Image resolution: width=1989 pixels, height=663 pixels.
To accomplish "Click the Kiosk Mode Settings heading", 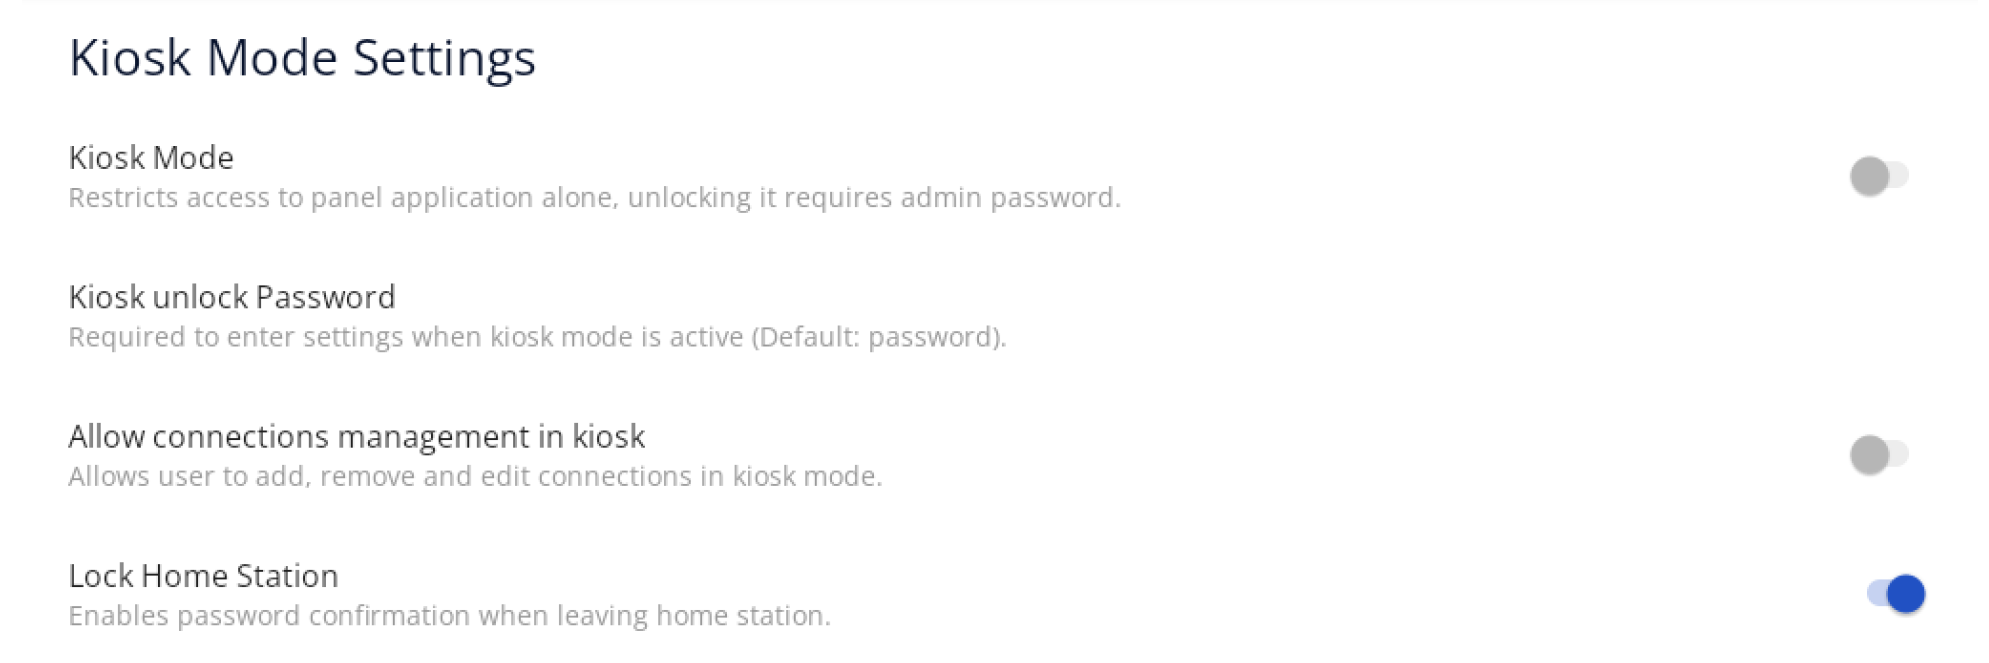I will (x=302, y=58).
